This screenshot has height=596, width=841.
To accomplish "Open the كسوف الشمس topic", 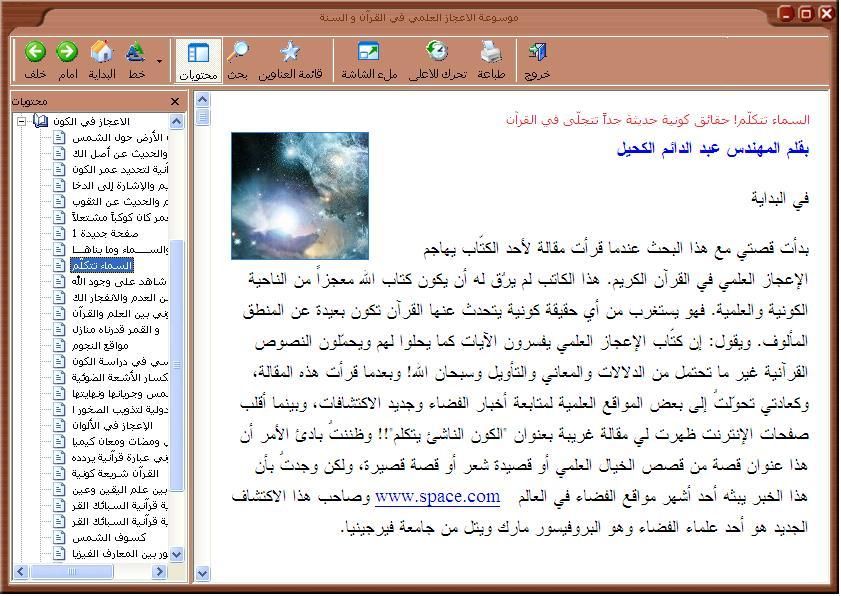I will [x=109, y=538].
